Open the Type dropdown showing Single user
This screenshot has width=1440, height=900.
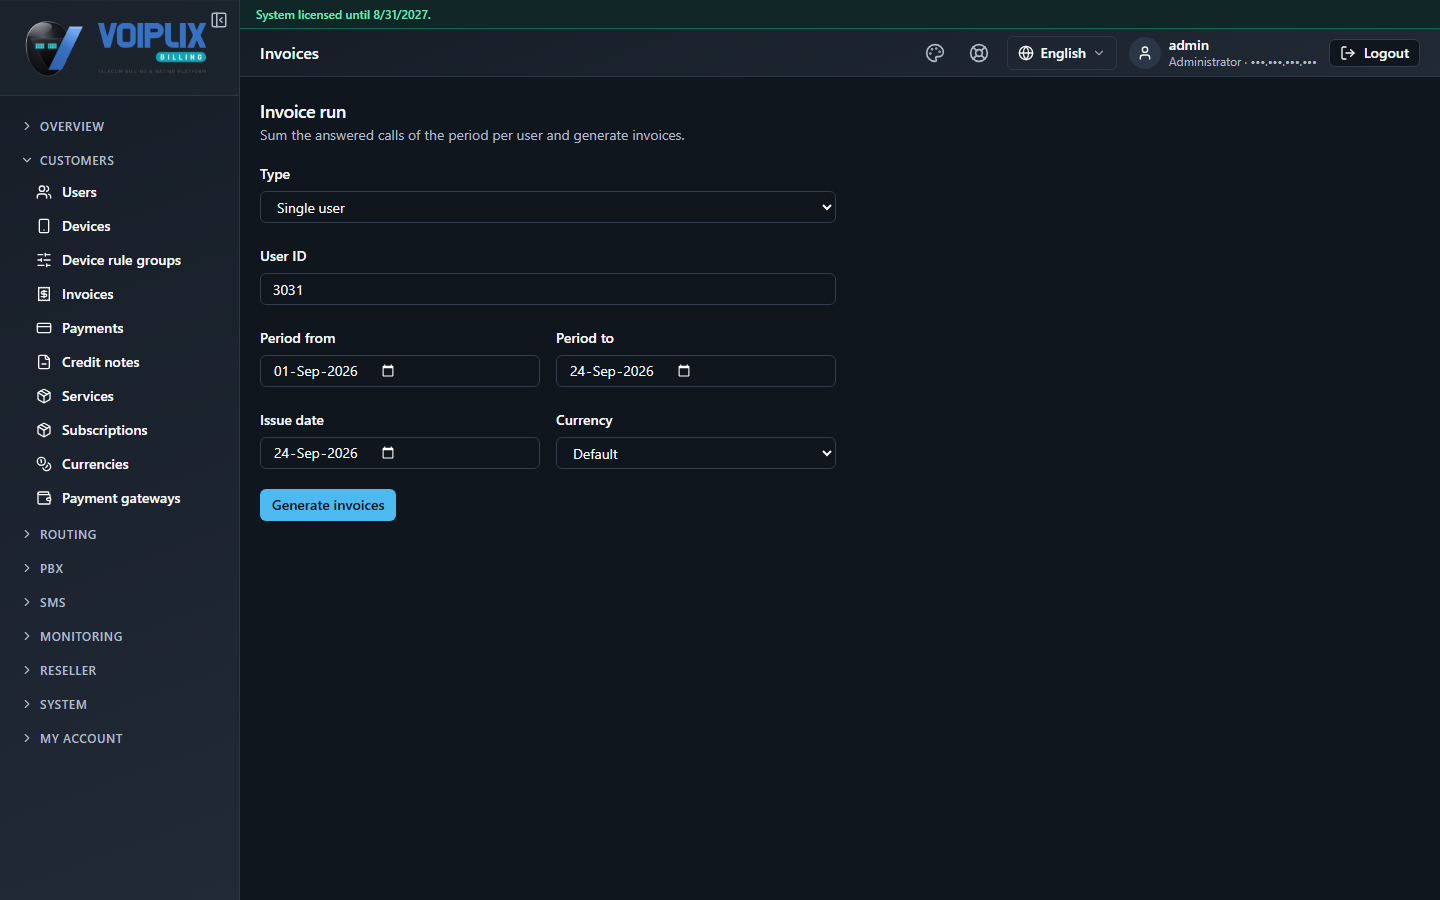(548, 207)
